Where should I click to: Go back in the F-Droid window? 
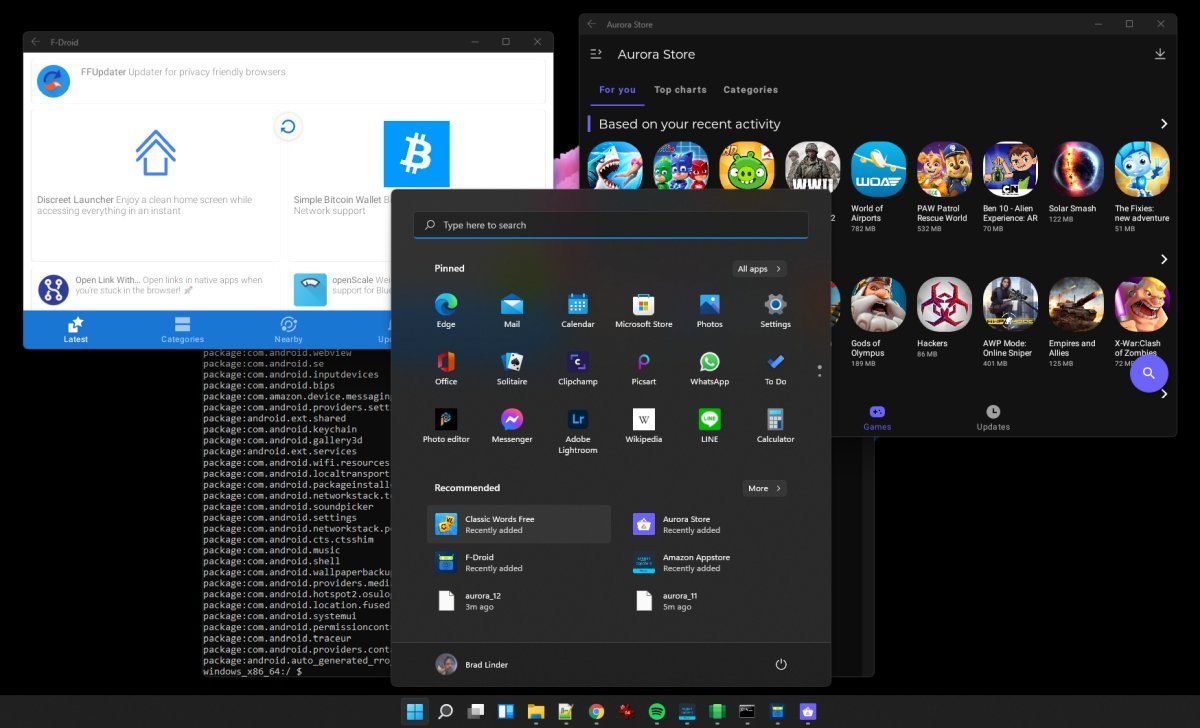point(35,42)
